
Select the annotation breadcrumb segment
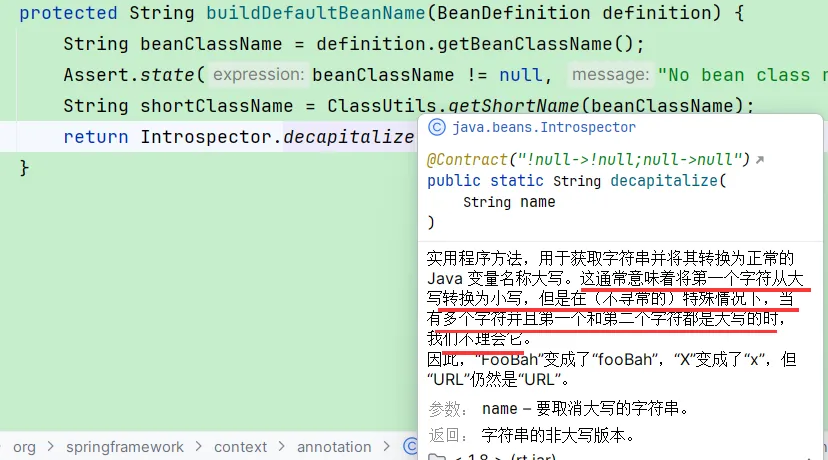pyautogui.click(x=334, y=447)
